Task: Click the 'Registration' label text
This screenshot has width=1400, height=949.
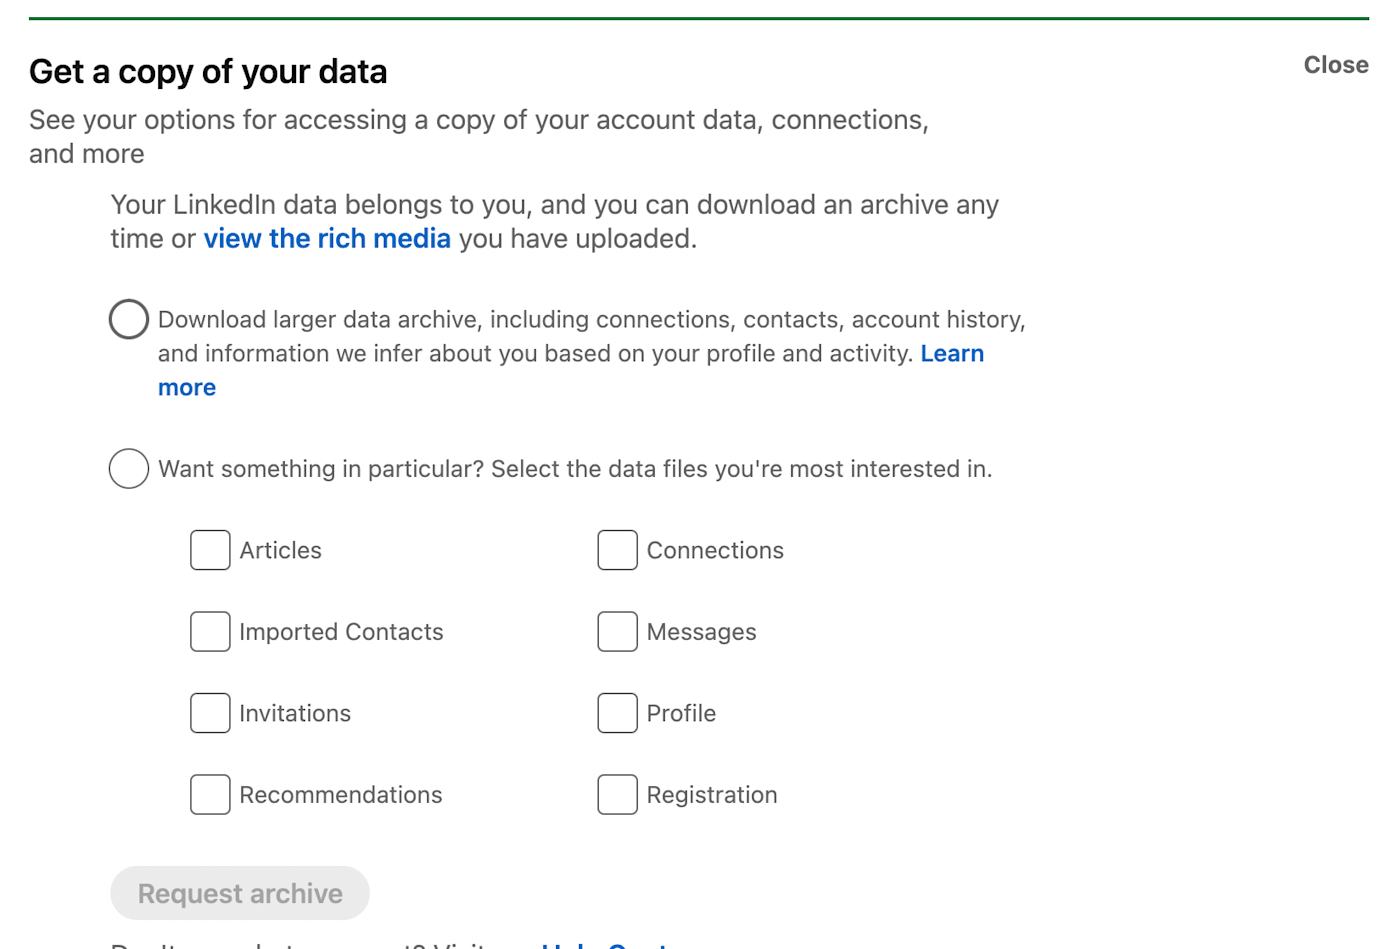Action: (711, 795)
